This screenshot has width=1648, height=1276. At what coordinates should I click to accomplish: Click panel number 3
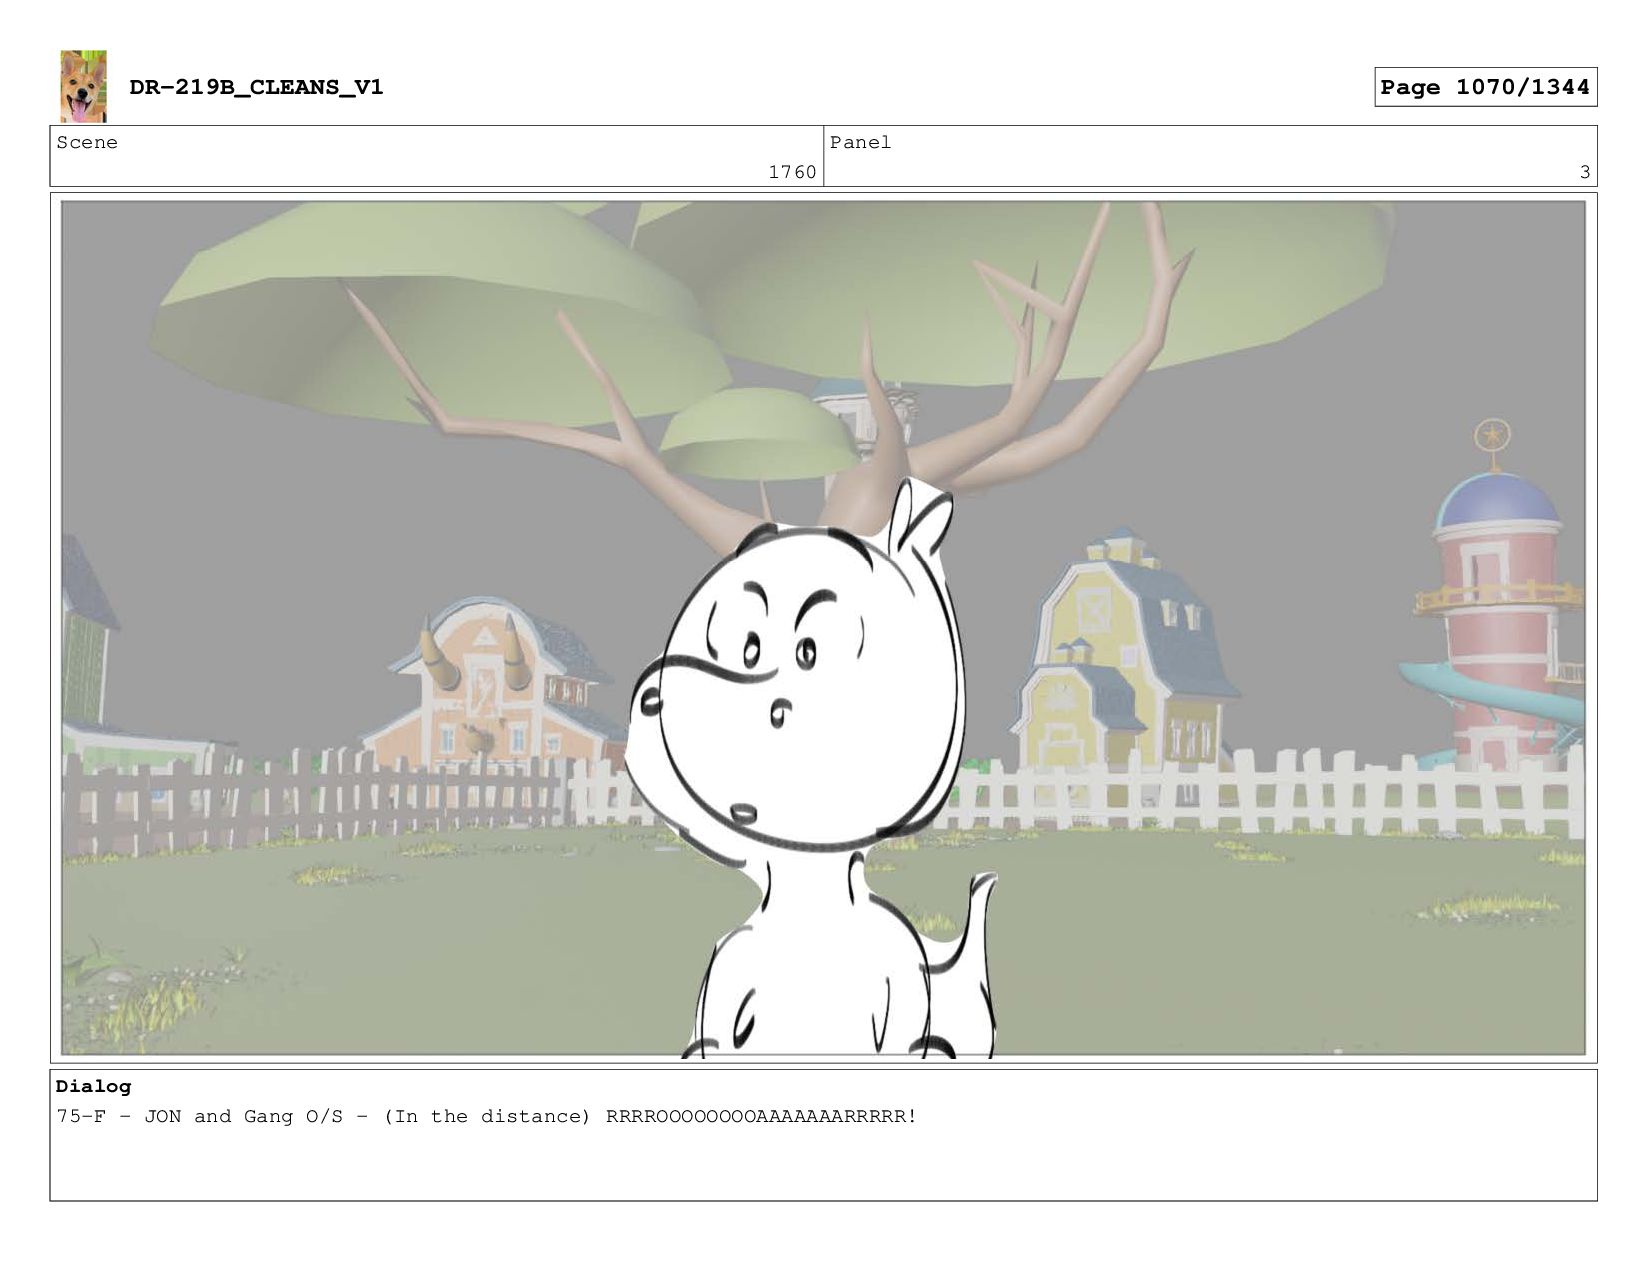coord(1584,172)
